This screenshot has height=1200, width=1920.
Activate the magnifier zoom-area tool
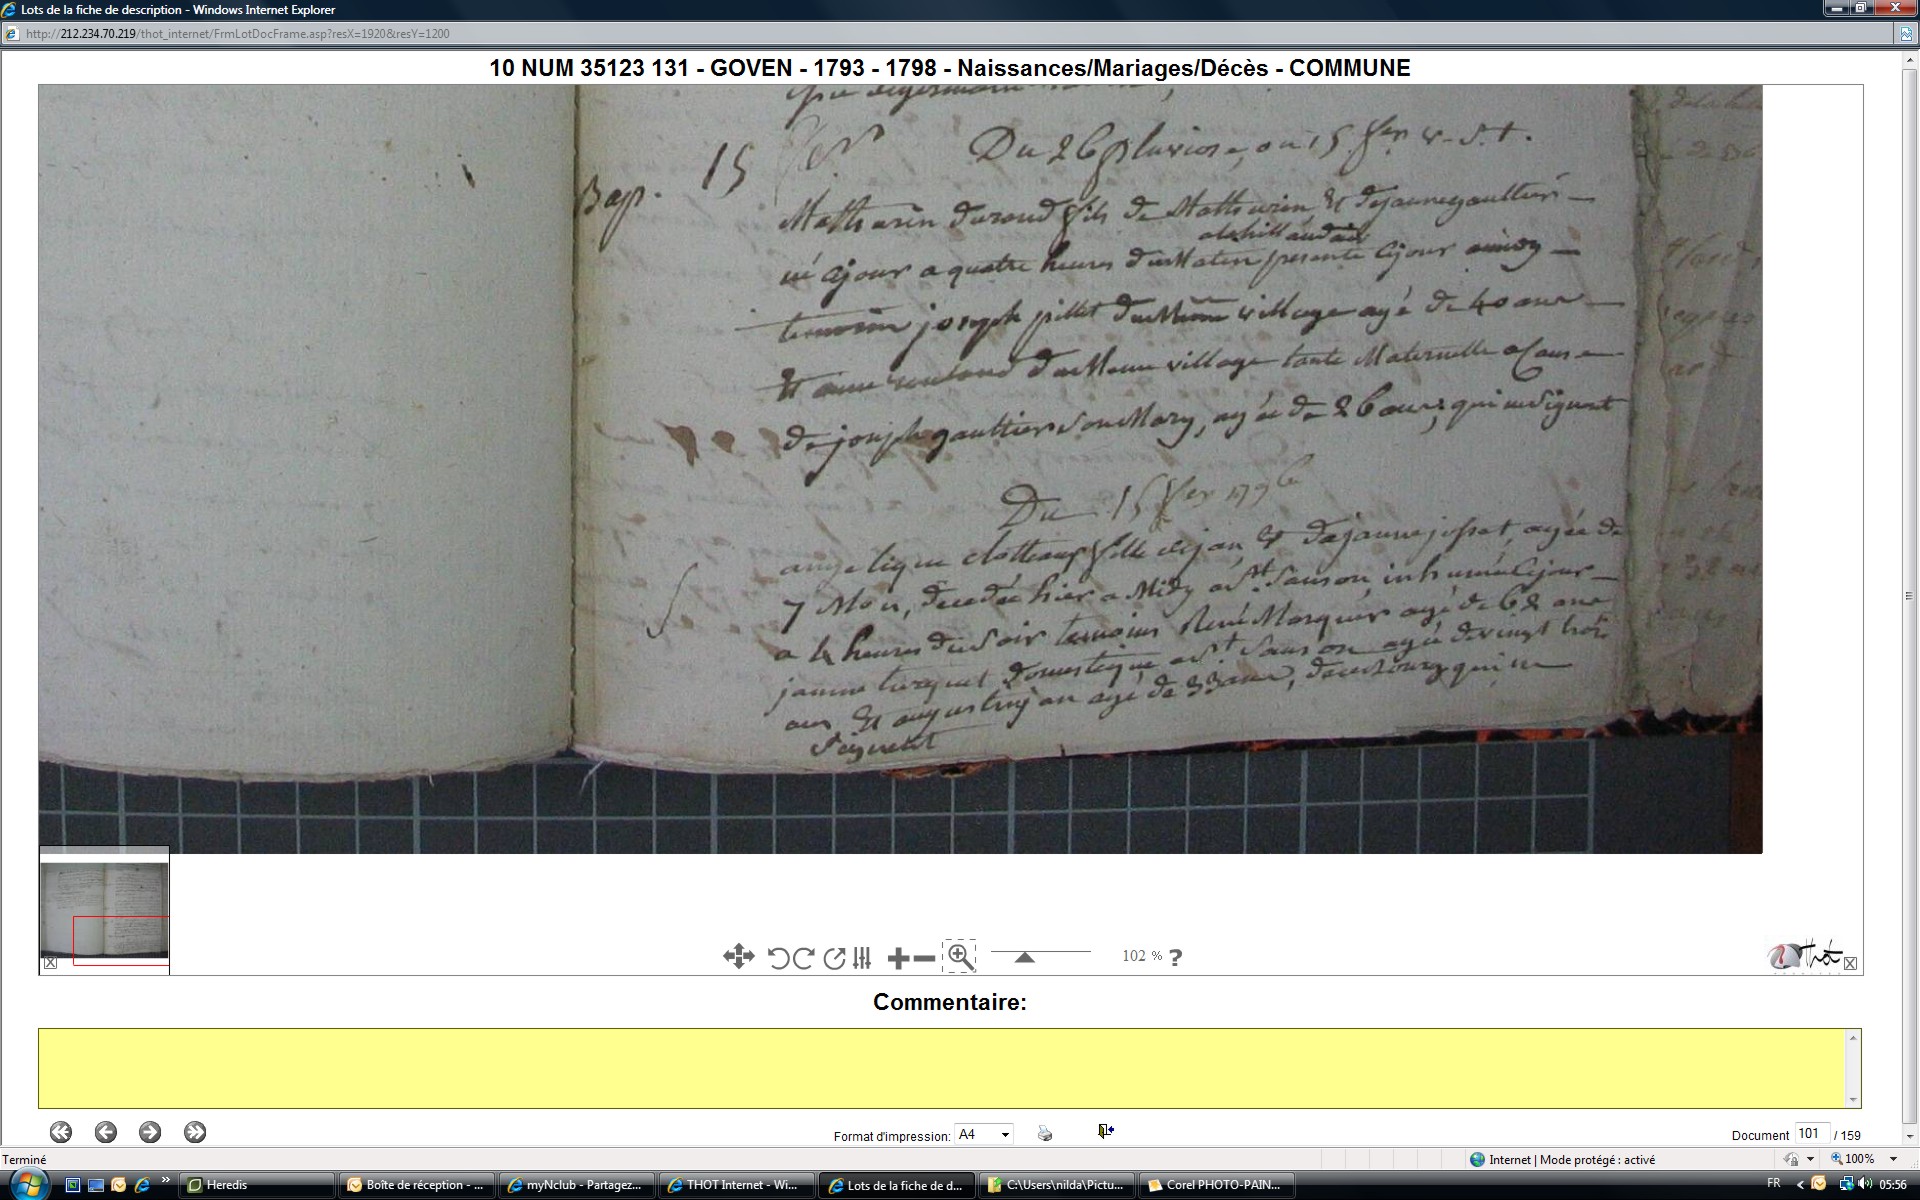(960, 957)
